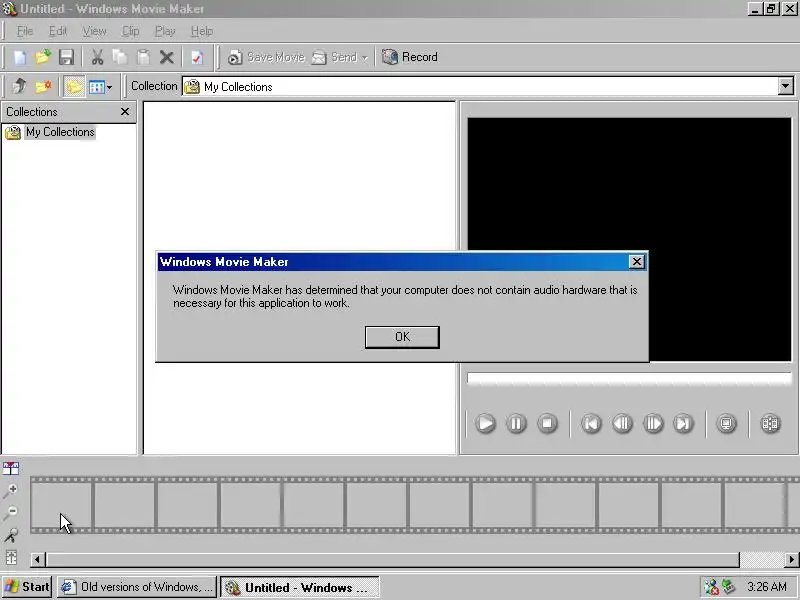Screen dimensions: 800x600
Task: Open the Help menu
Action: click(202, 31)
